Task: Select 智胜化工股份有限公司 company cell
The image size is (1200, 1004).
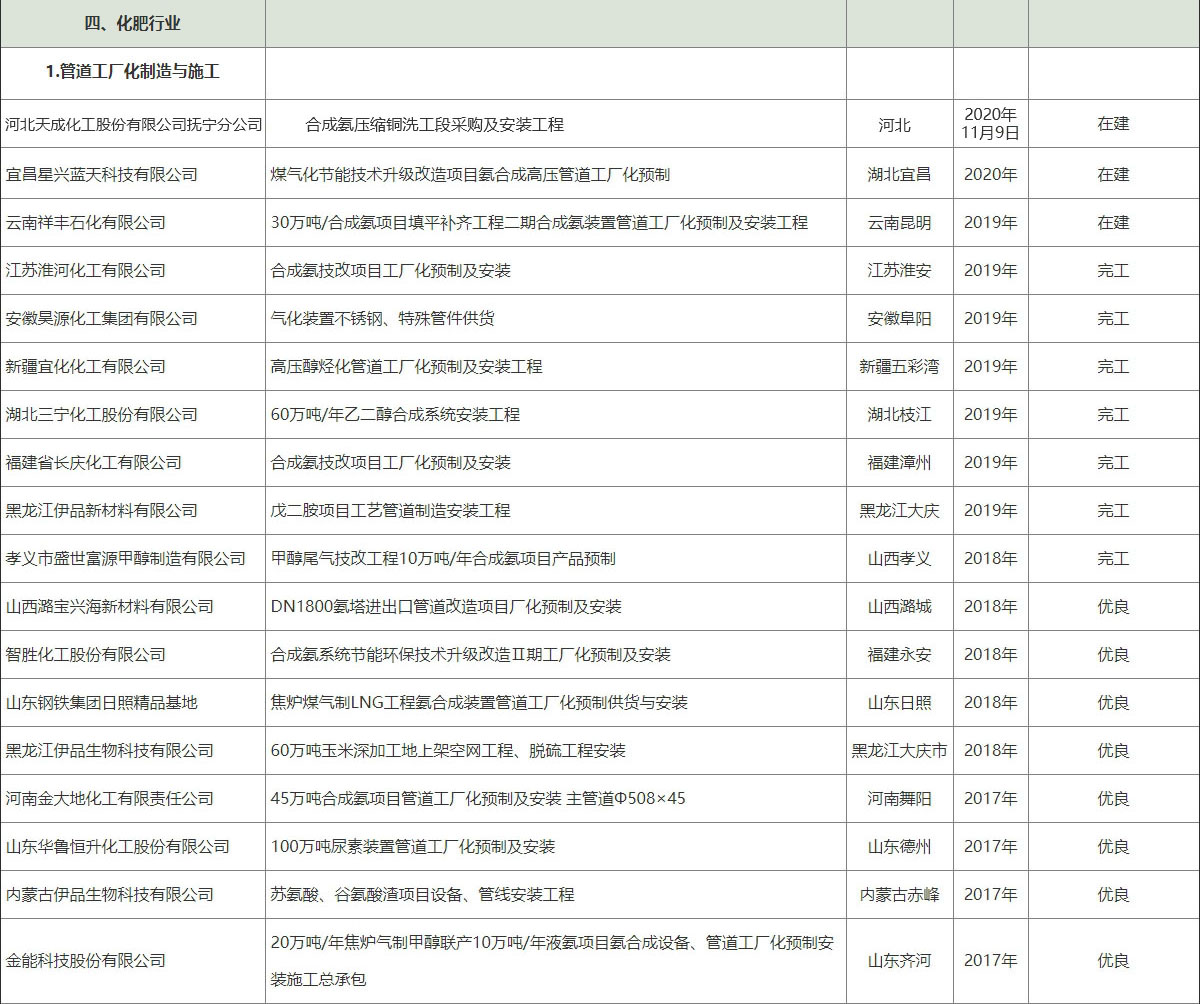Action: pos(85,654)
